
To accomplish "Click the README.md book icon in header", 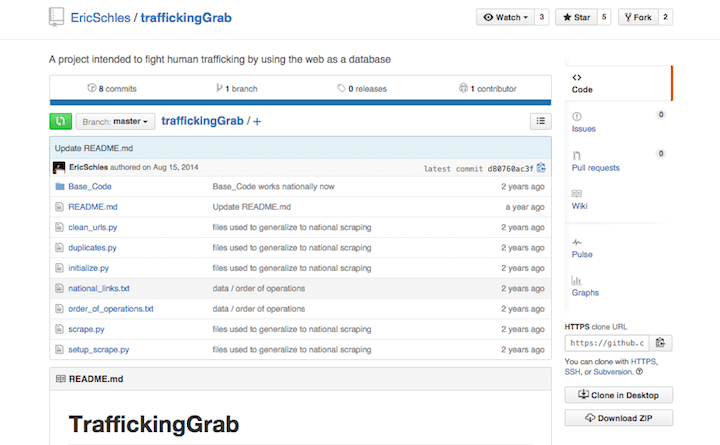I will [x=61, y=379].
